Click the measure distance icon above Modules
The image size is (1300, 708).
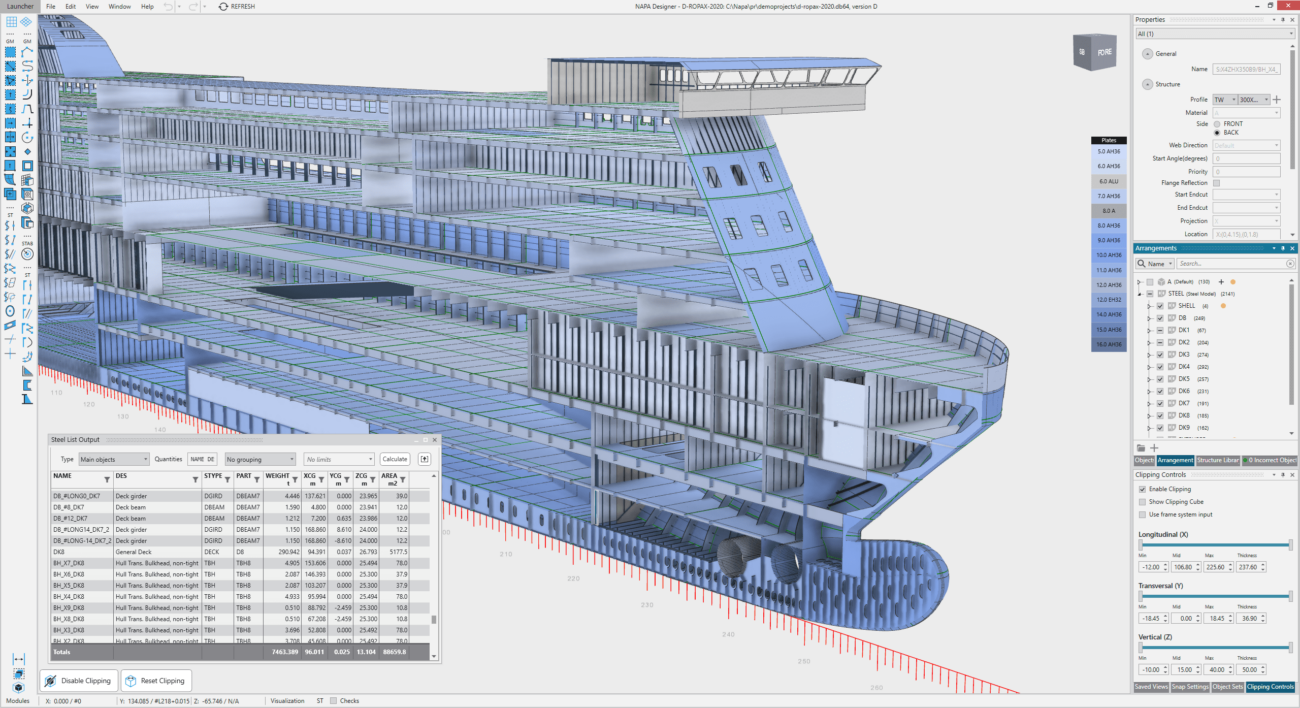point(19,660)
